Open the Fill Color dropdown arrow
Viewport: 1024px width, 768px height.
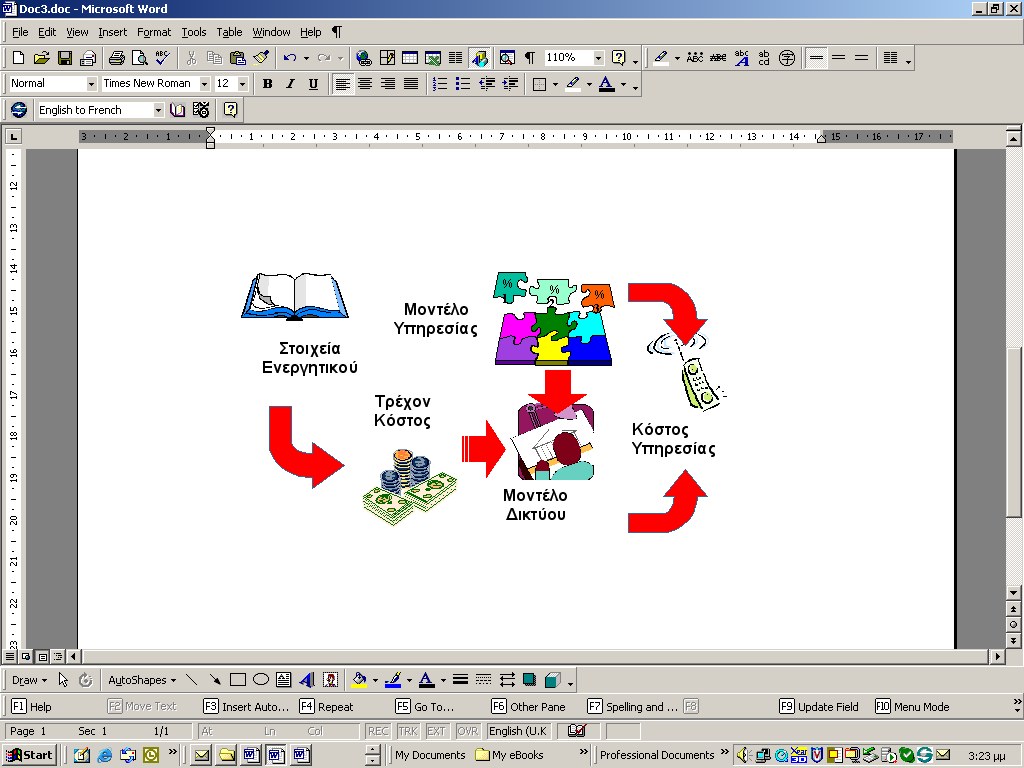[x=375, y=680]
